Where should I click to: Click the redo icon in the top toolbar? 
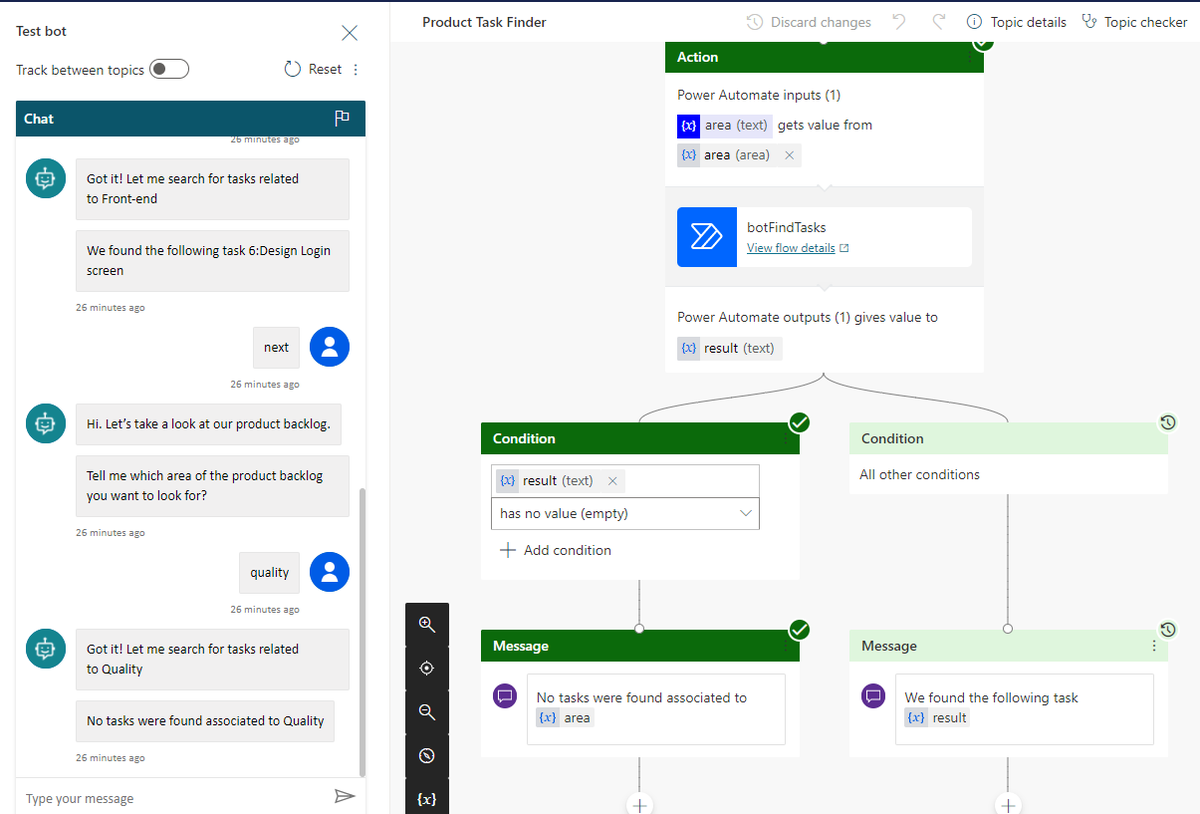pyautogui.click(x=938, y=21)
